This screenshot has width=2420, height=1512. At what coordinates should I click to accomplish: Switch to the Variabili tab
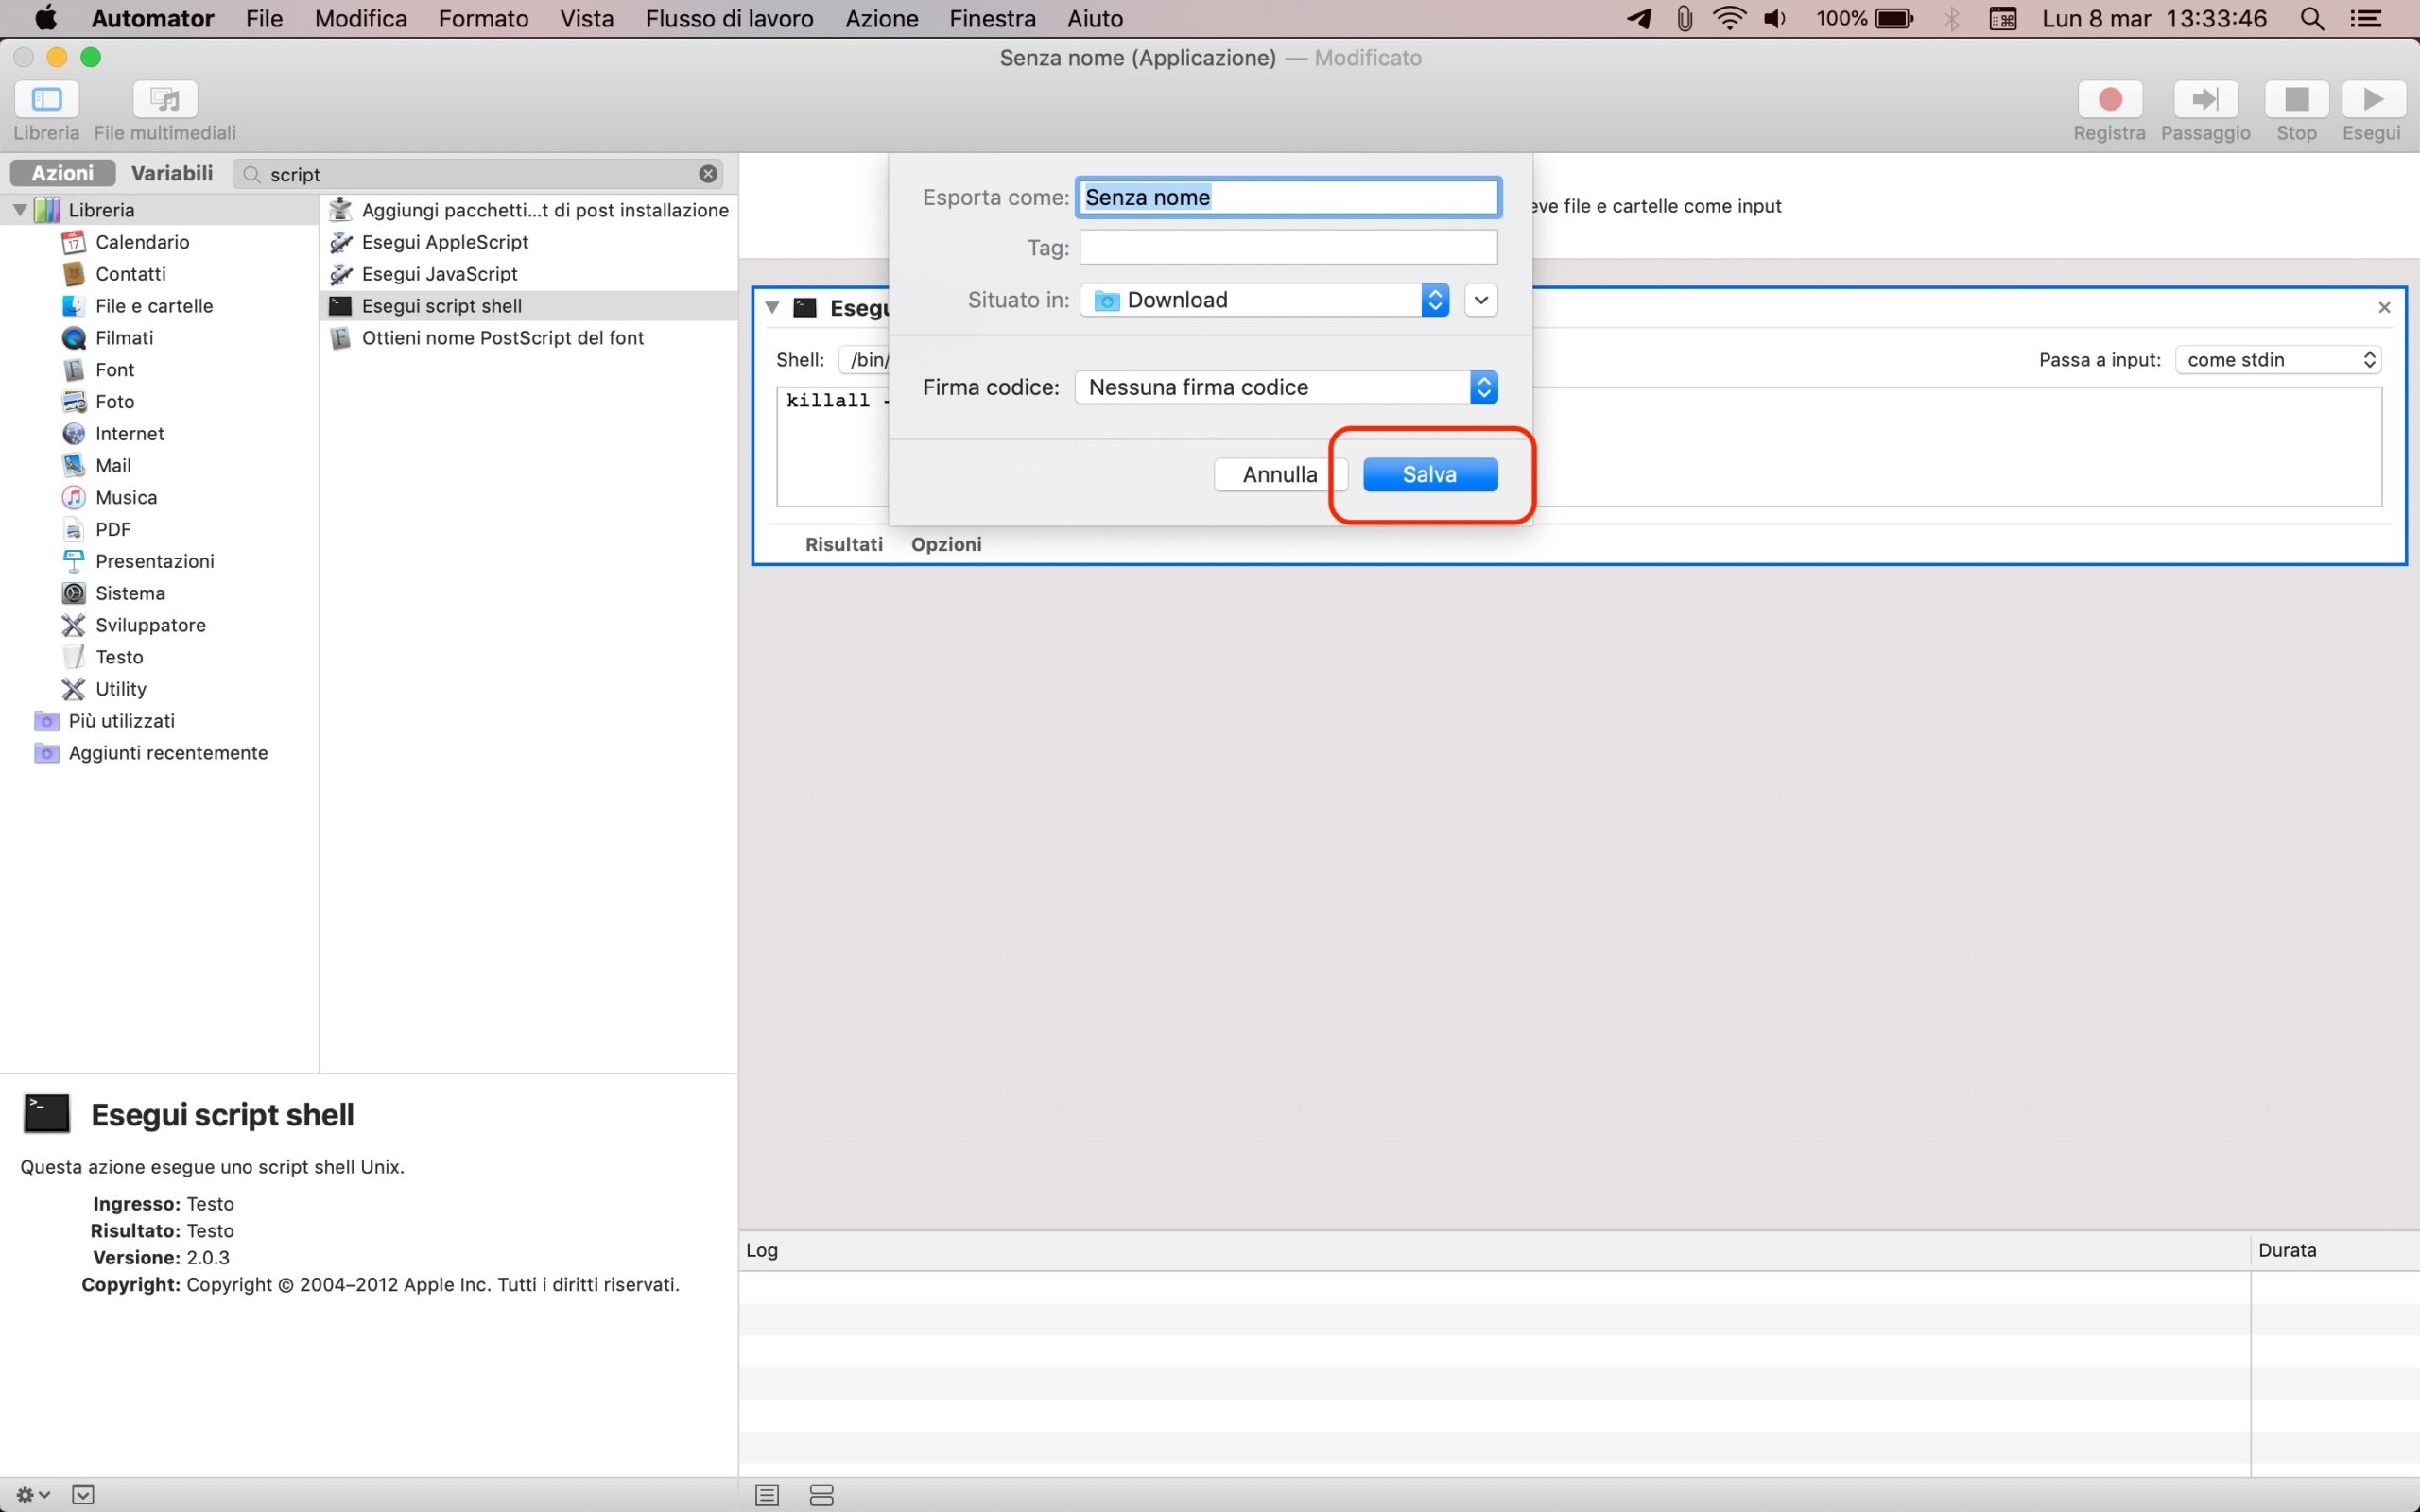(172, 173)
